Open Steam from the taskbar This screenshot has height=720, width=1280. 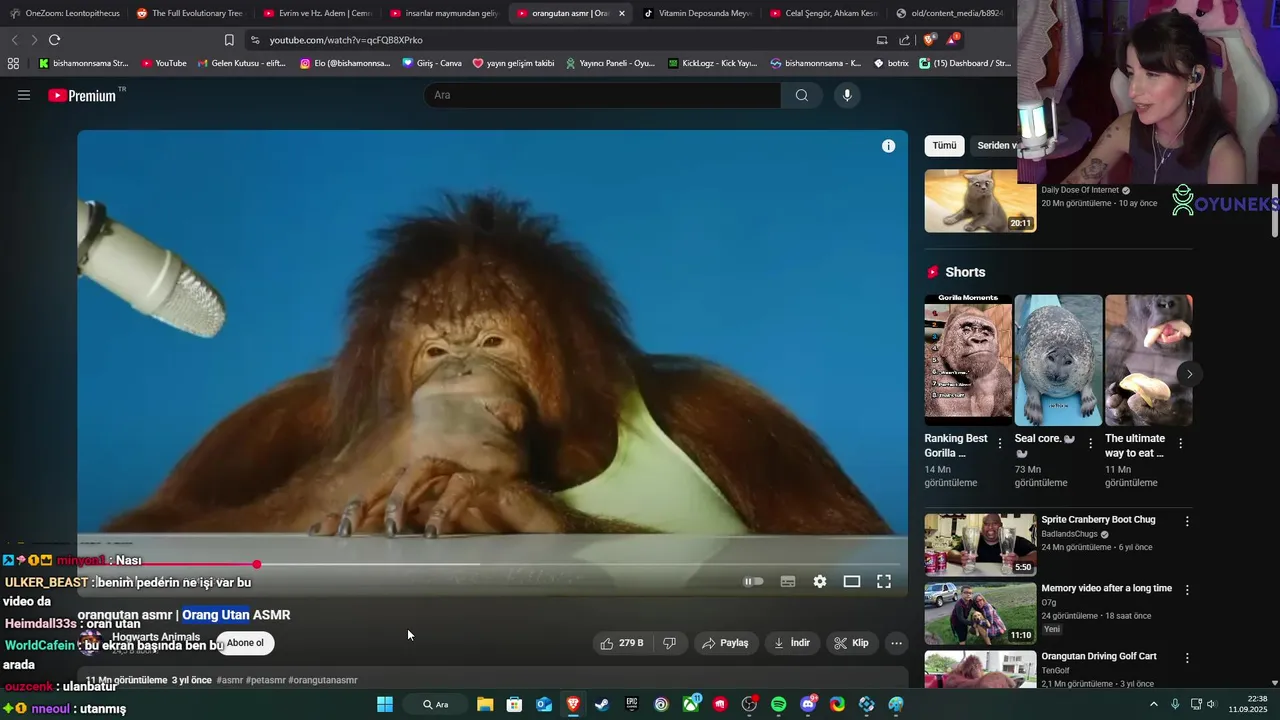point(602,704)
